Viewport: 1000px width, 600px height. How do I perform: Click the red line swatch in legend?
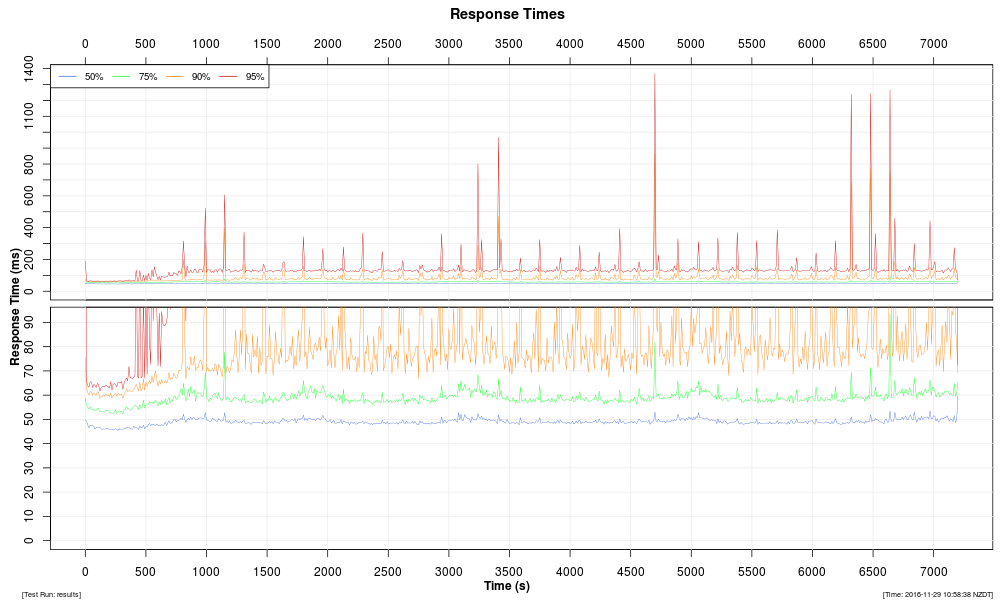click(x=229, y=77)
